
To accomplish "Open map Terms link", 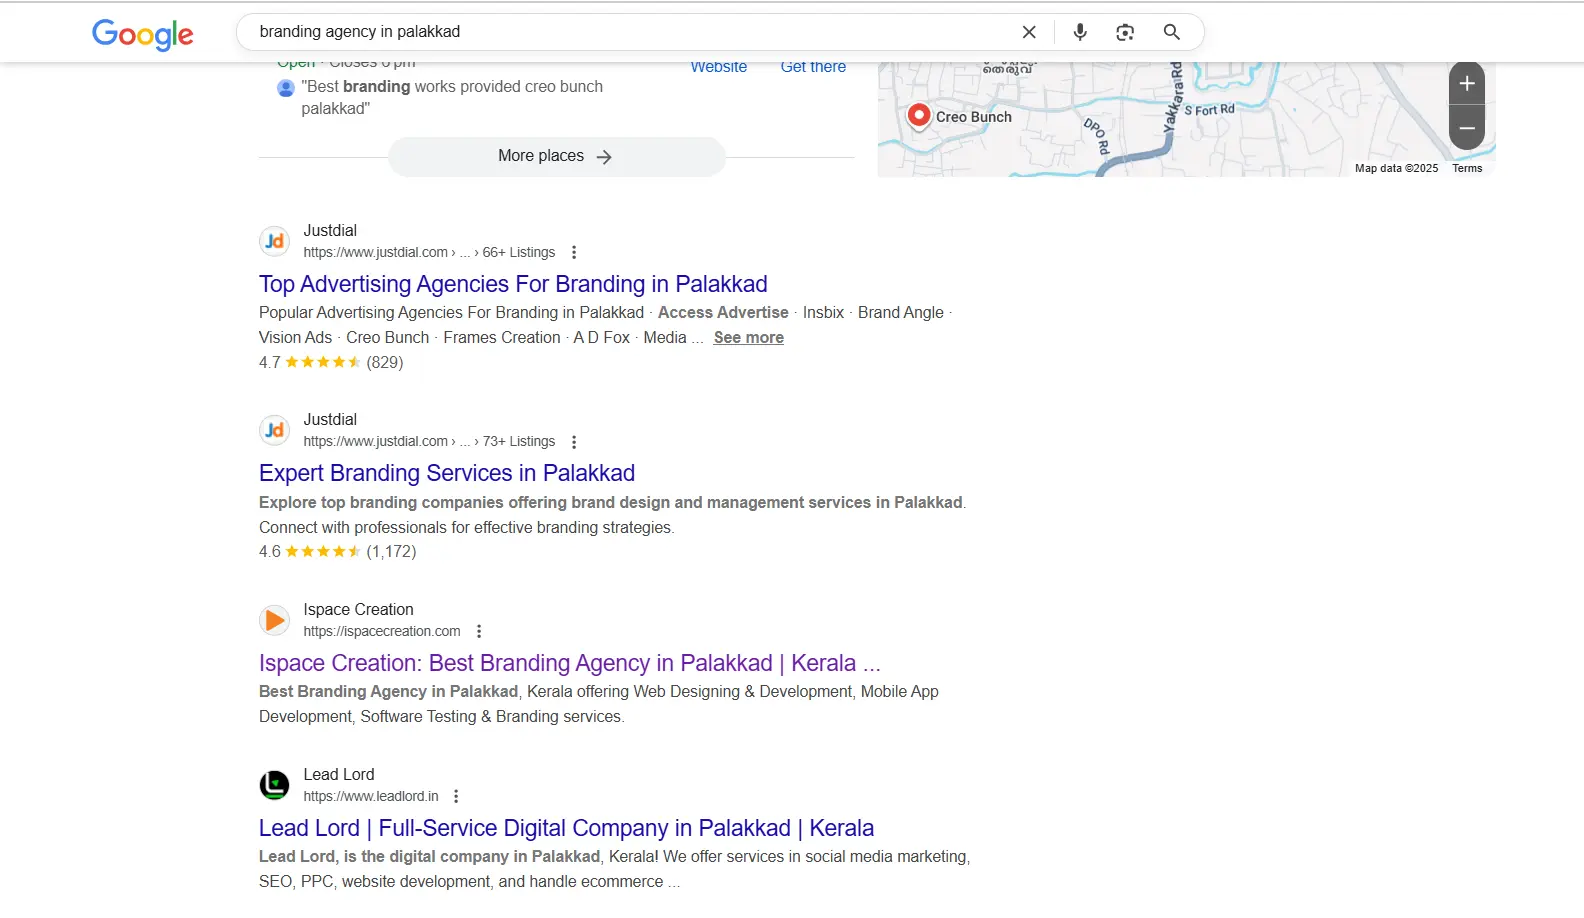I will (1467, 168).
